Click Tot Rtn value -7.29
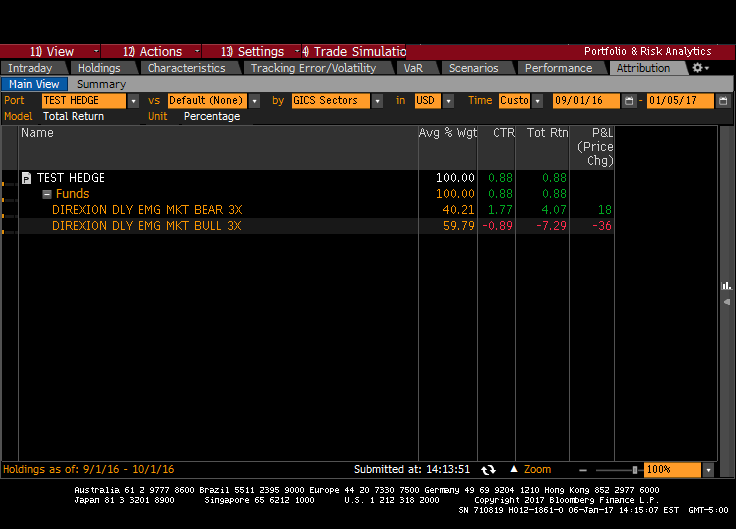Image resolution: width=736 pixels, height=529 pixels. [x=552, y=226]
